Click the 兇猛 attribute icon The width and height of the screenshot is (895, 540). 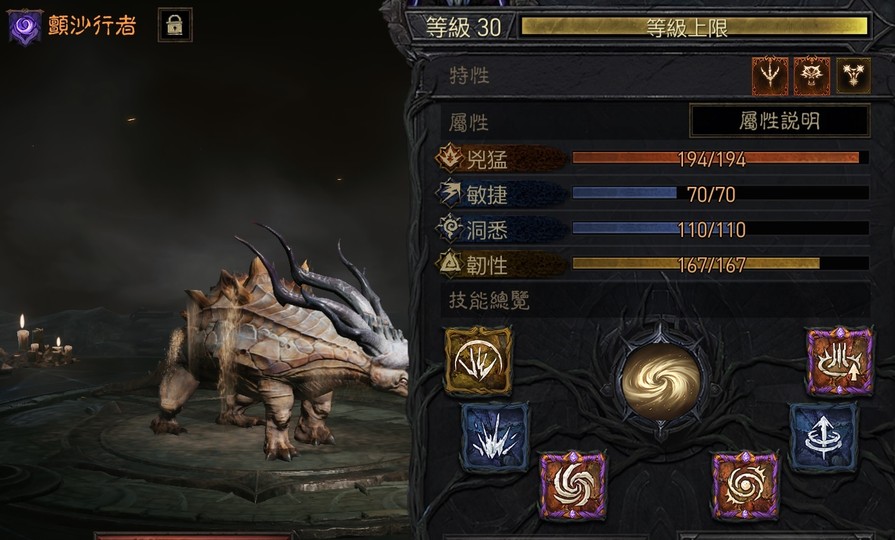(x=449, y=158)
